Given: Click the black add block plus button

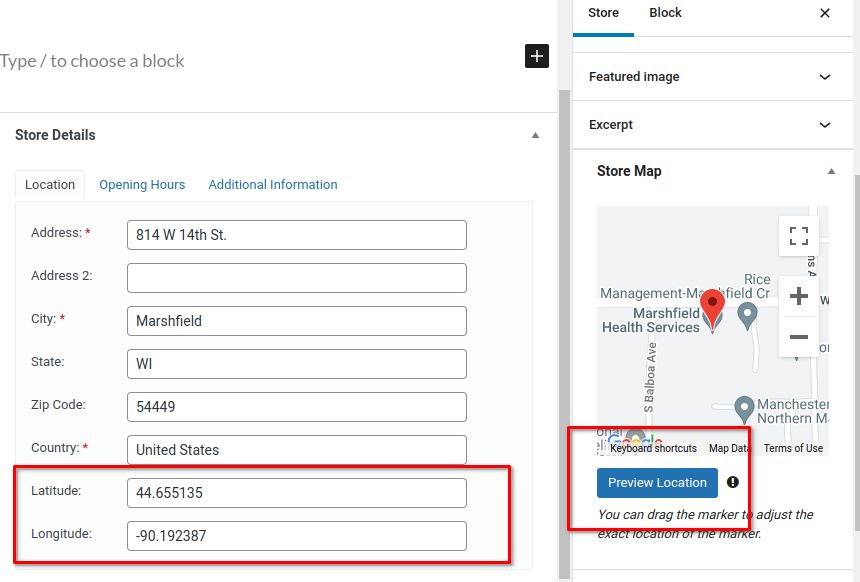Looking at the screenshot, I should (536, 56).
